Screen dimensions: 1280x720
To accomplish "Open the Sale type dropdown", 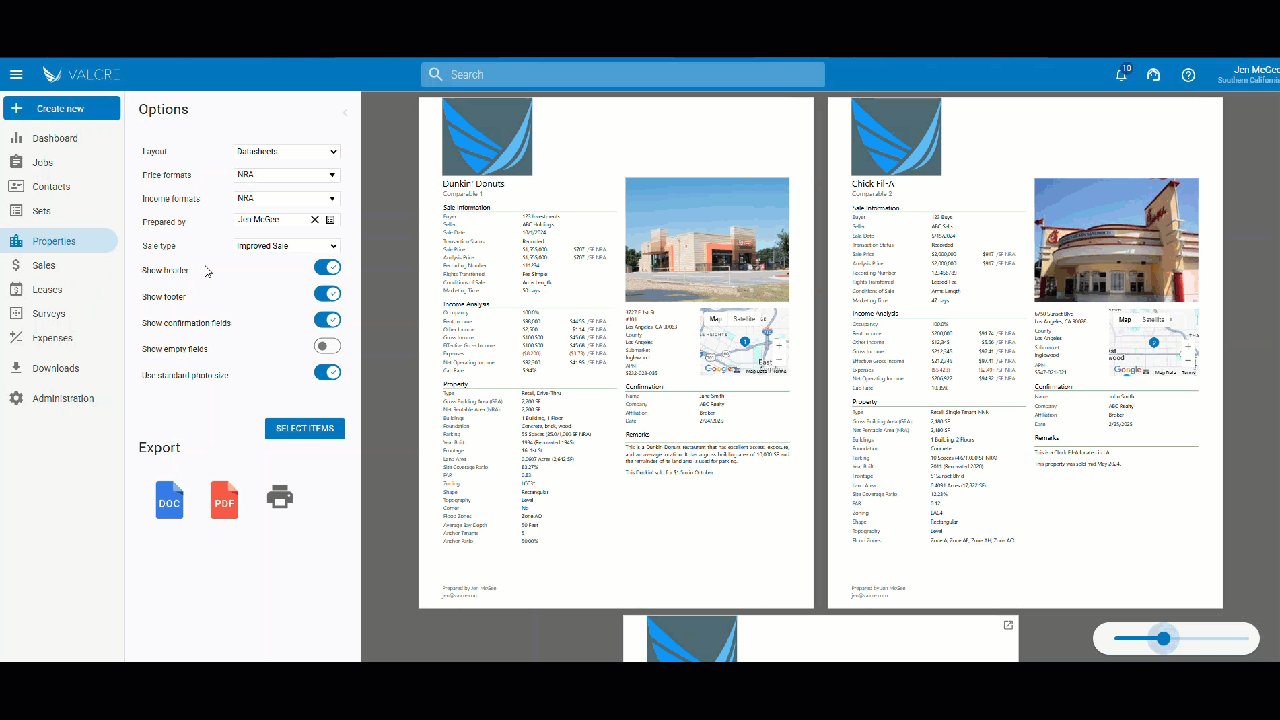I will click(288, 246).
